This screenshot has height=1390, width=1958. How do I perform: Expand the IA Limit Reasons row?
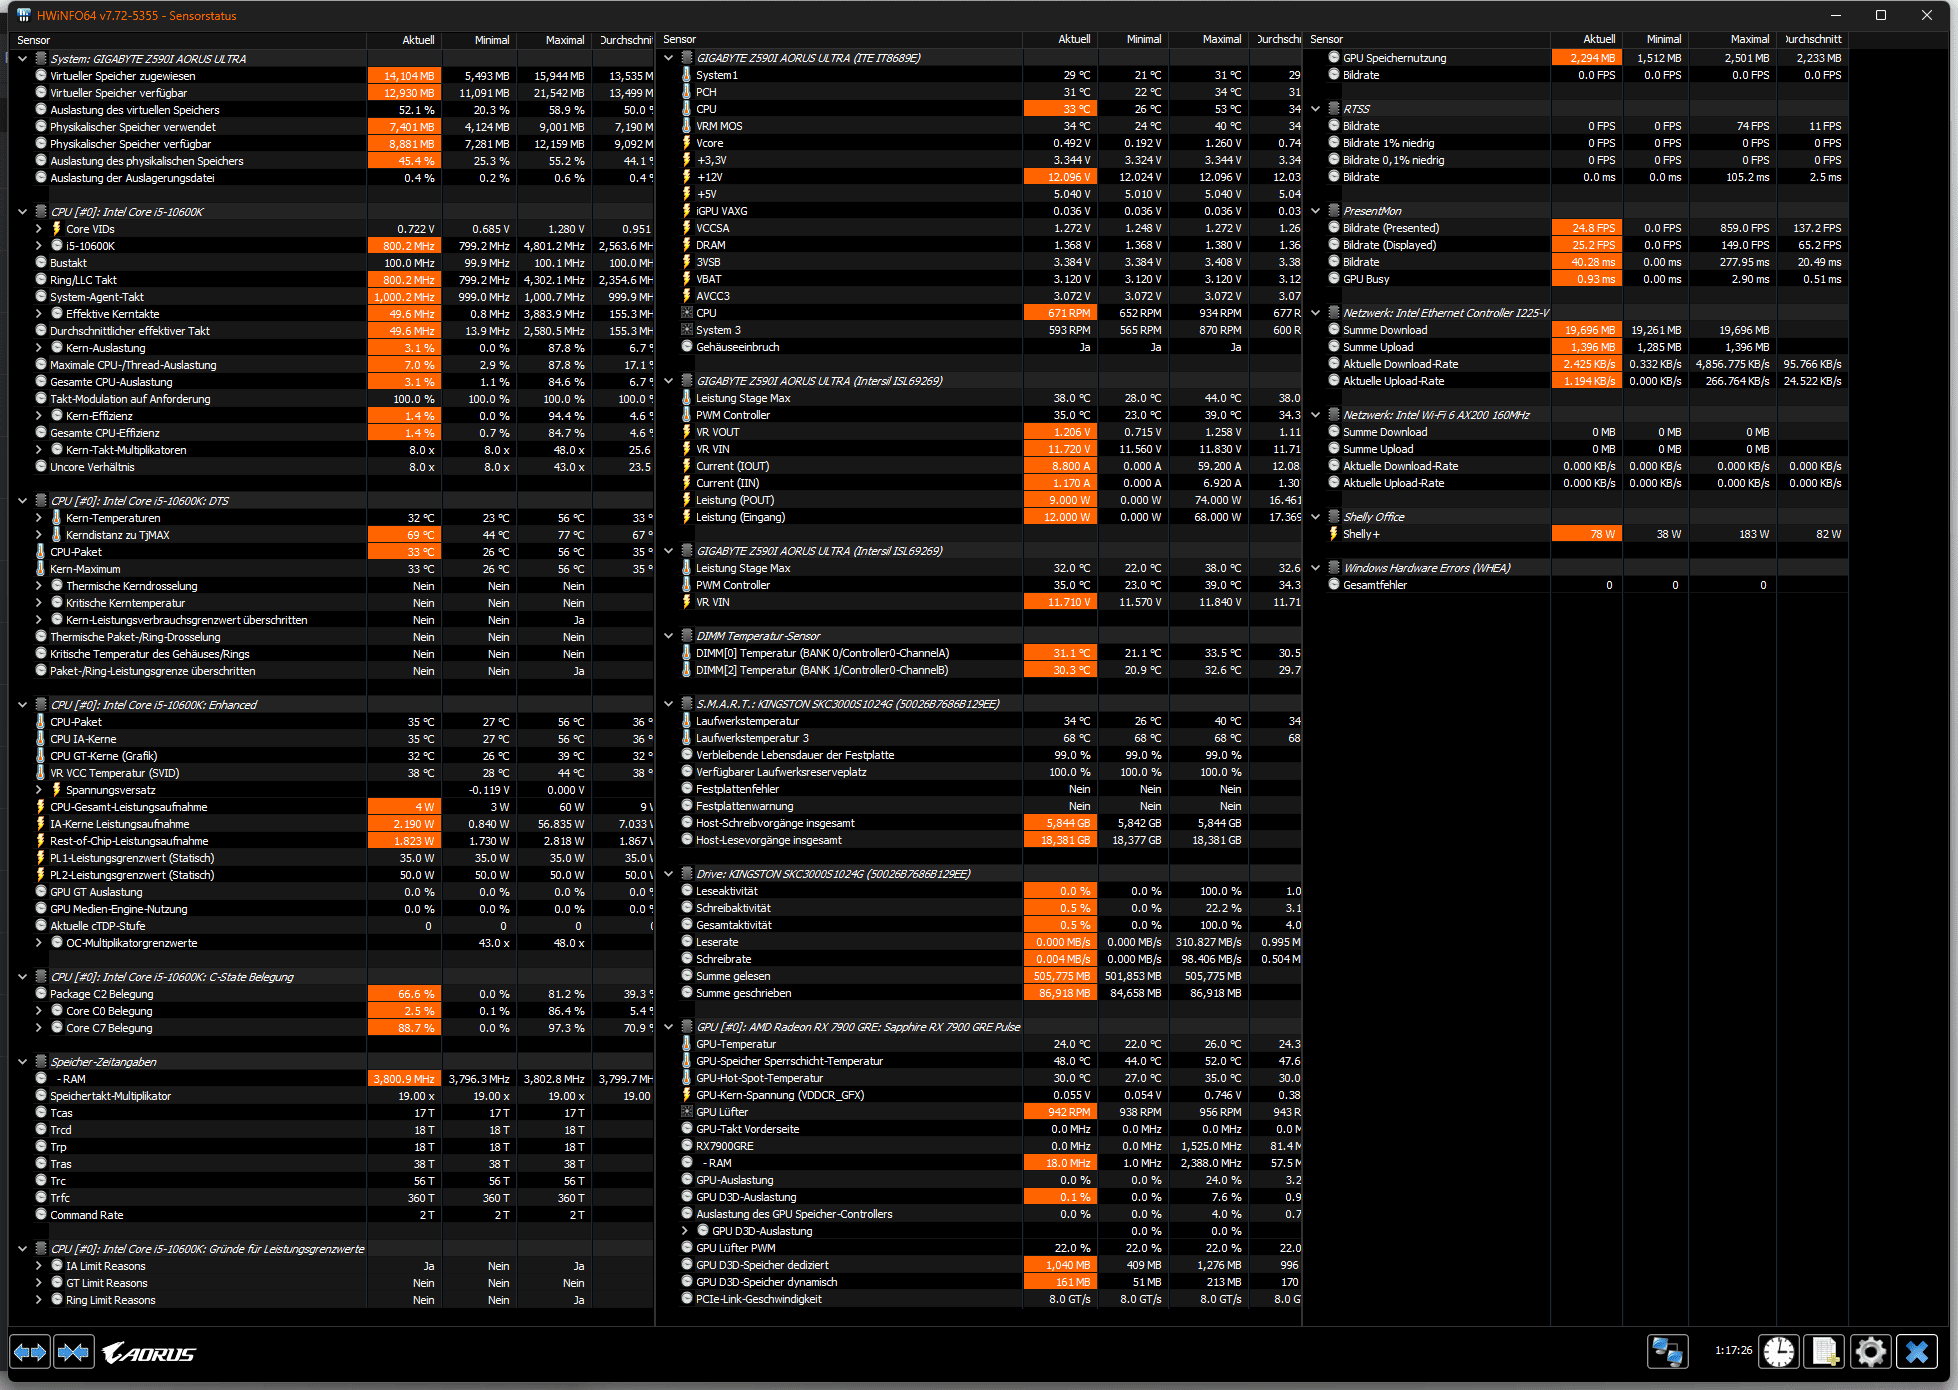tap(39, 1265)
